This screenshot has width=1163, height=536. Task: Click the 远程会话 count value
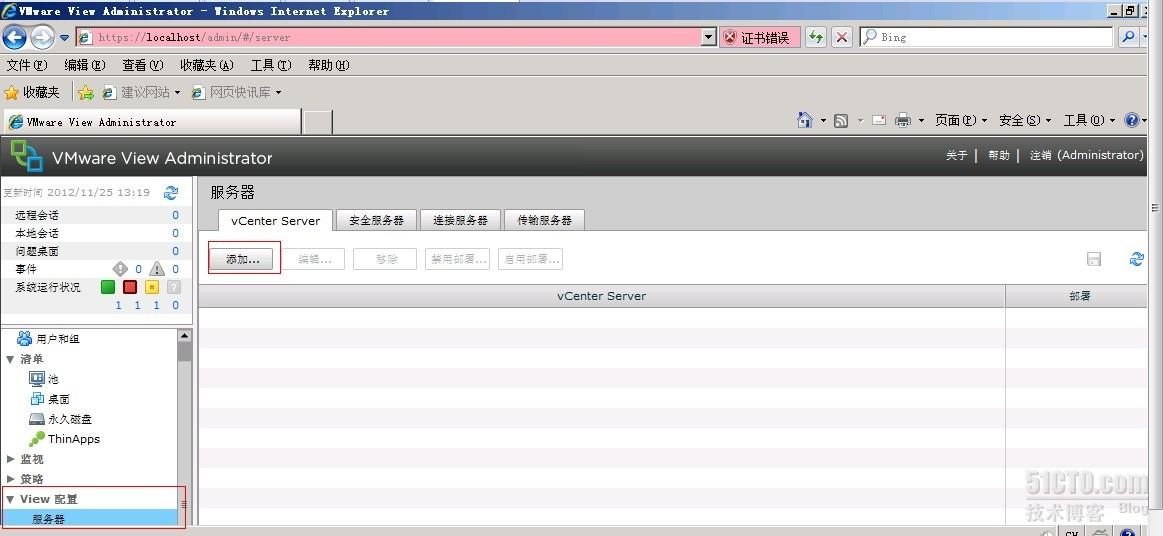coord(176,215)
